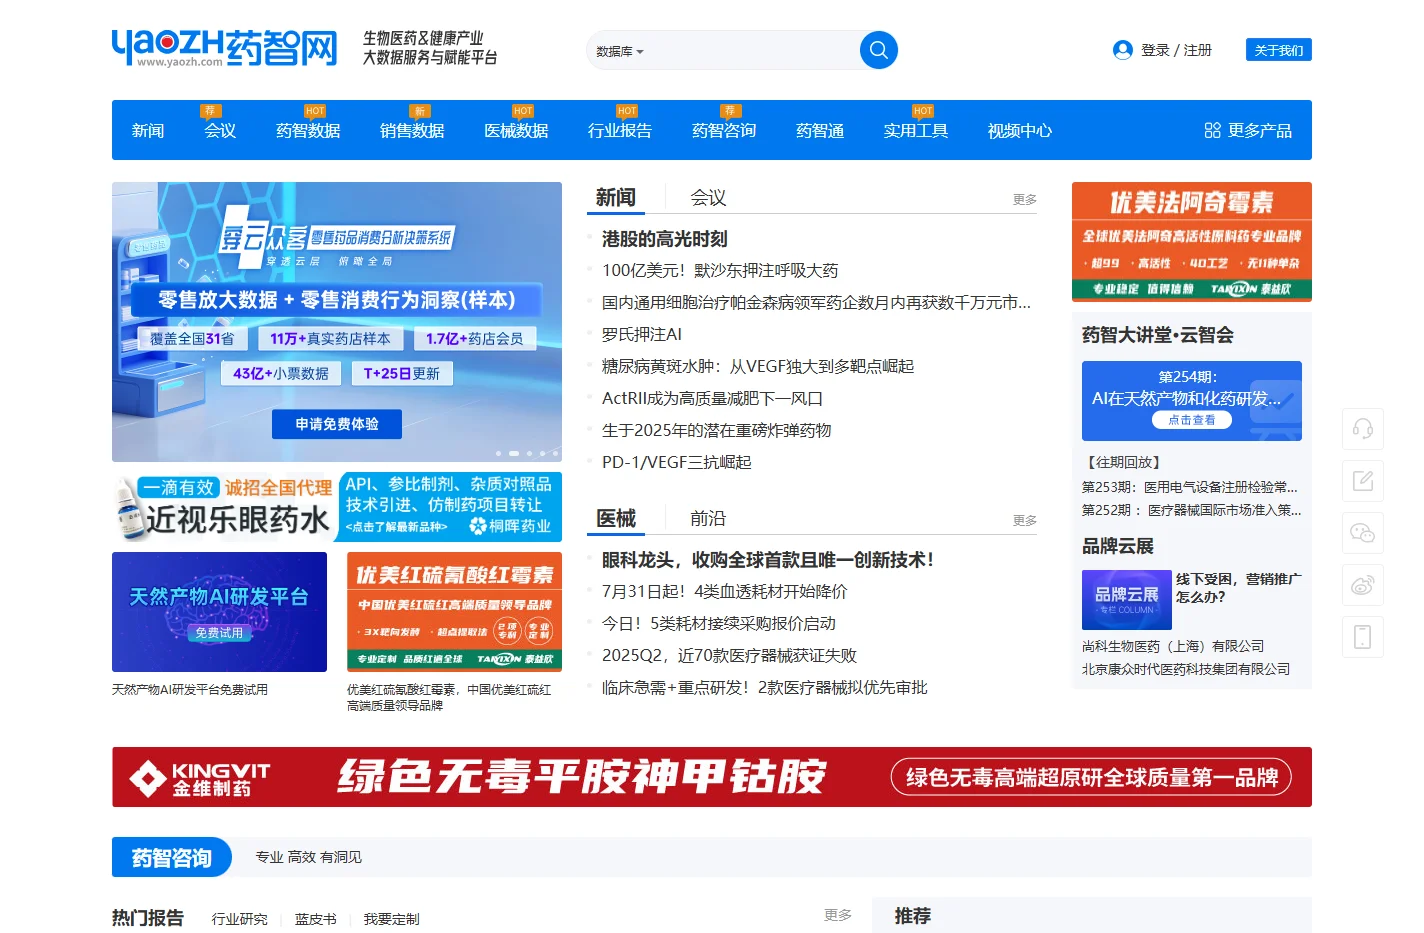This screenshot has height=933, width=1424.
Task: Open 药智咨询 navigation item
Action: (724, 131)
